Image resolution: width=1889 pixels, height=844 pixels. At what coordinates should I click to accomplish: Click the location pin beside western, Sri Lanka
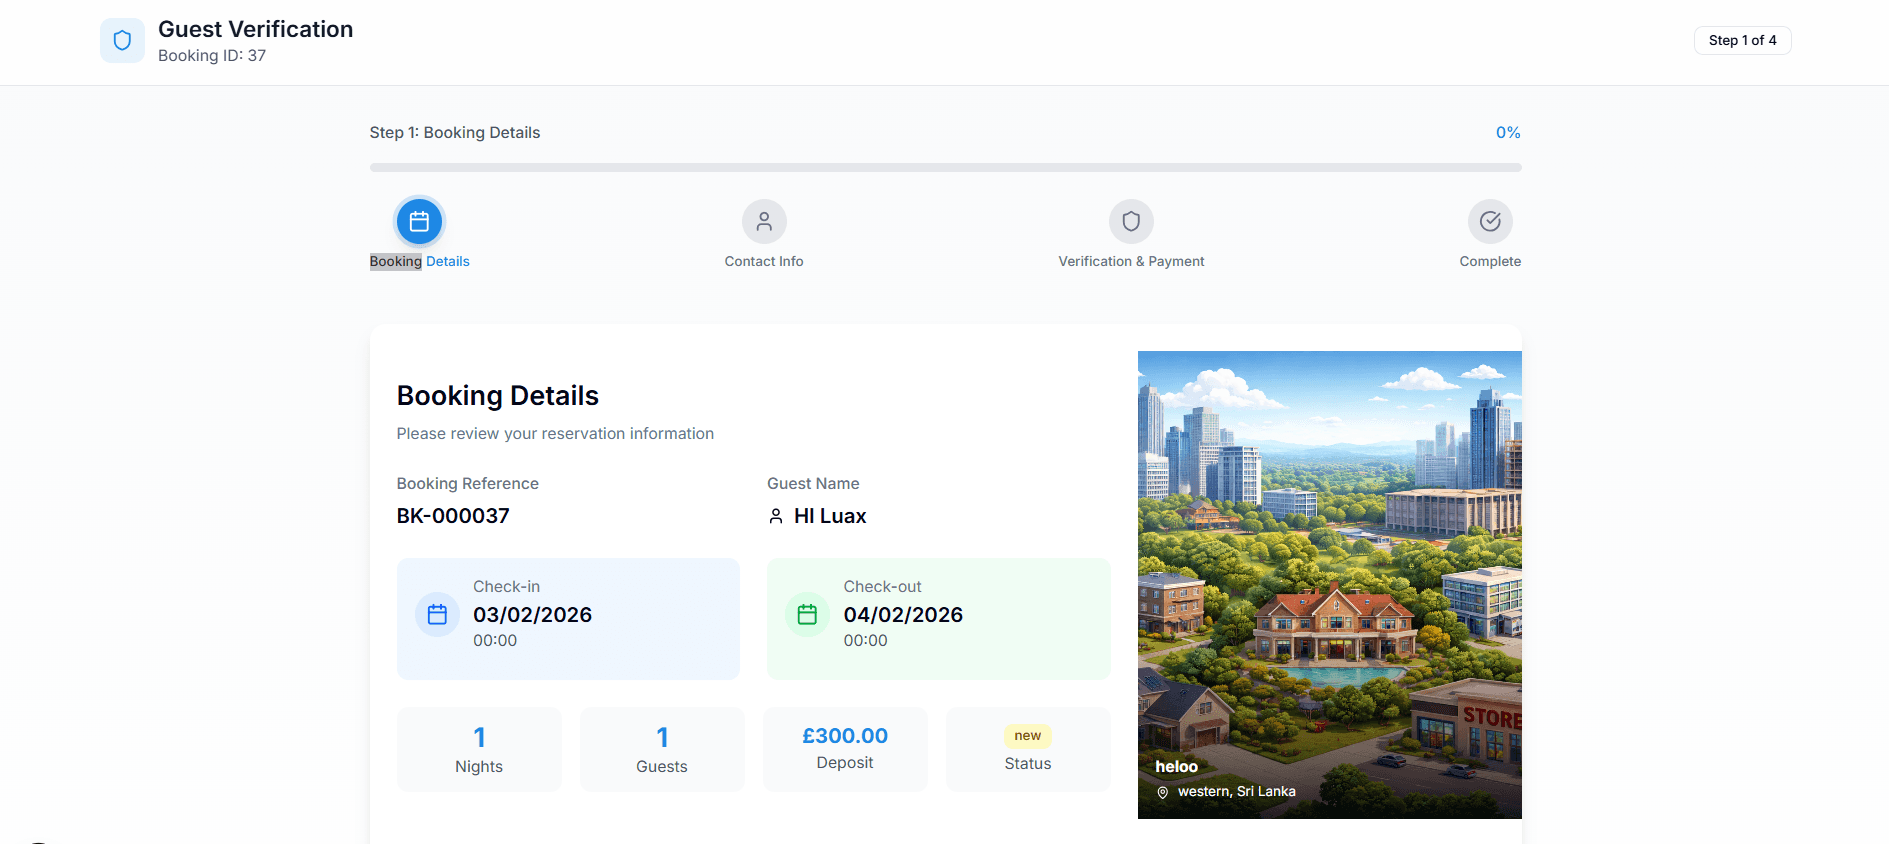1163,792
